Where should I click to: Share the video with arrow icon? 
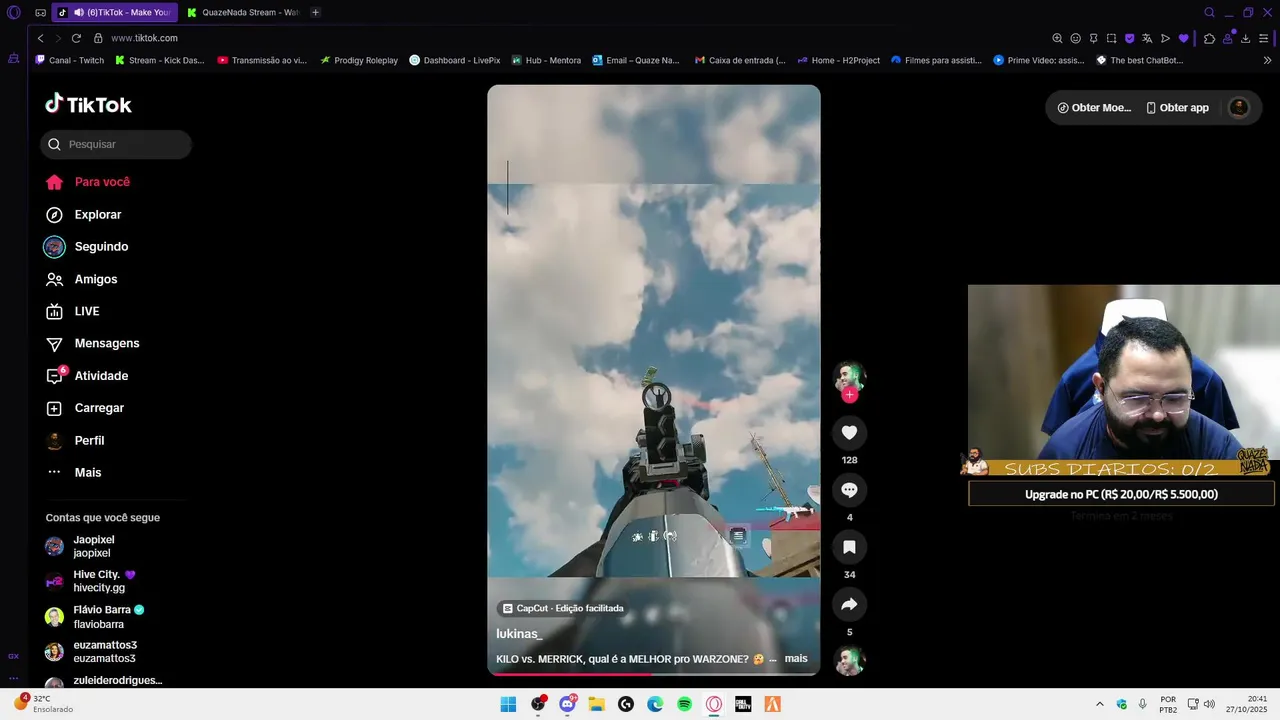pyautogui.click(x=849, y=604)
